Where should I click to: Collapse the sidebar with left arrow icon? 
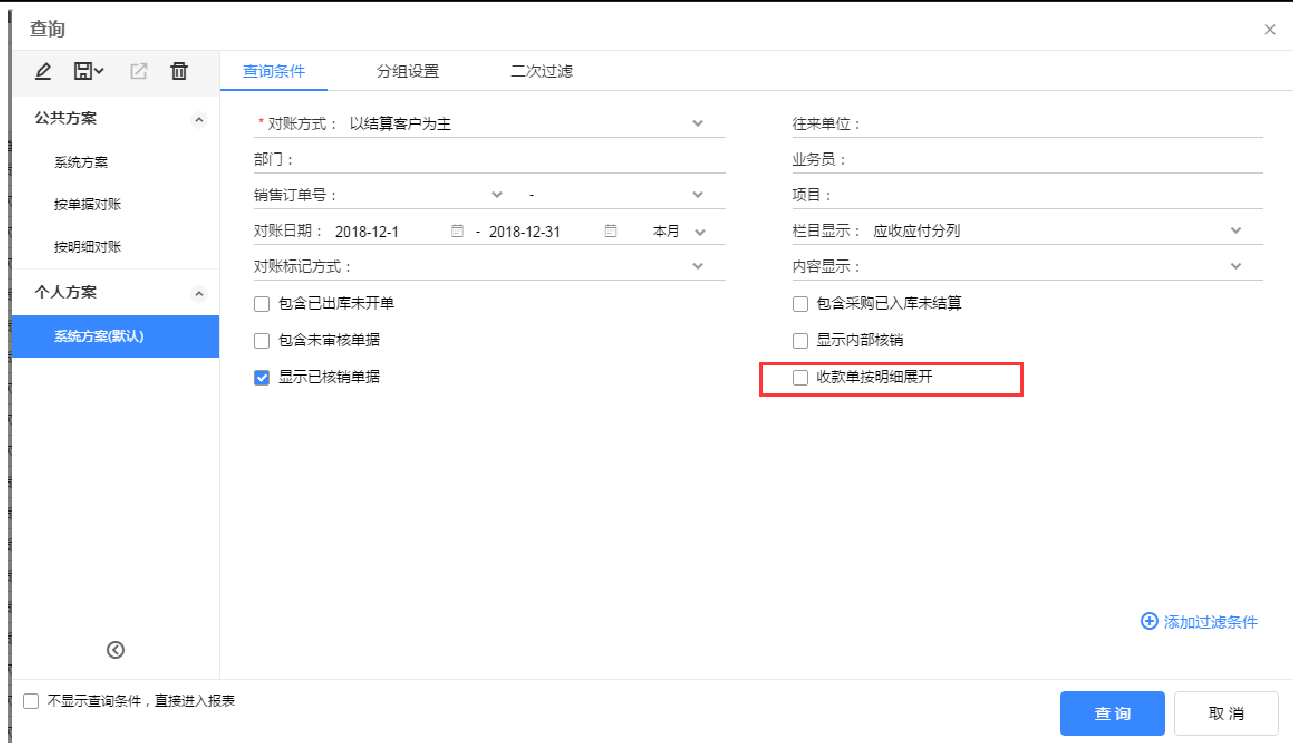(115, 650)
